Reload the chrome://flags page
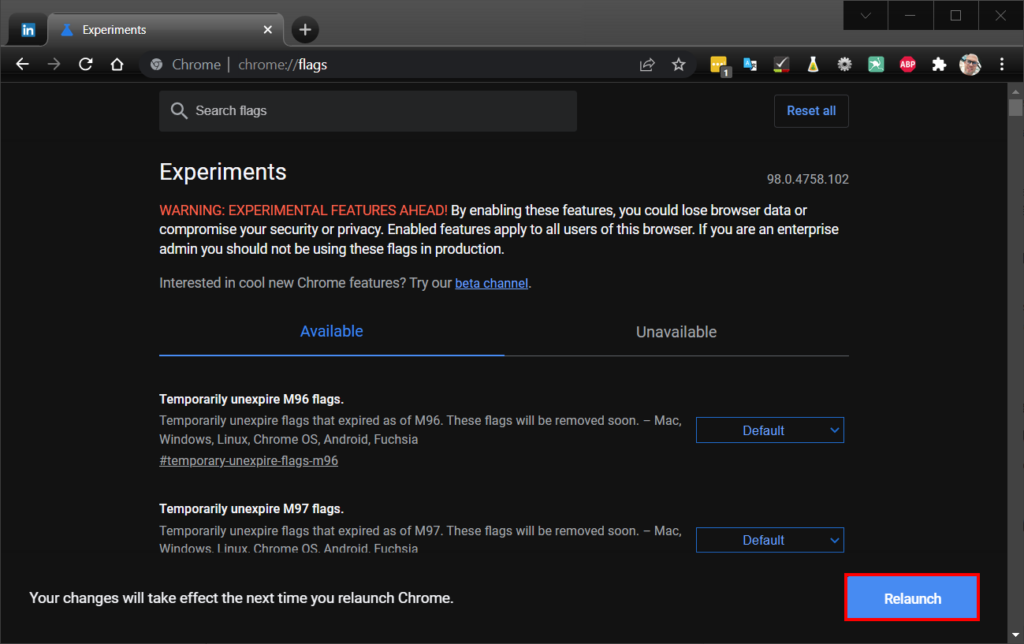This screenshot has height=644, width=1024. (x=86, y=64)
